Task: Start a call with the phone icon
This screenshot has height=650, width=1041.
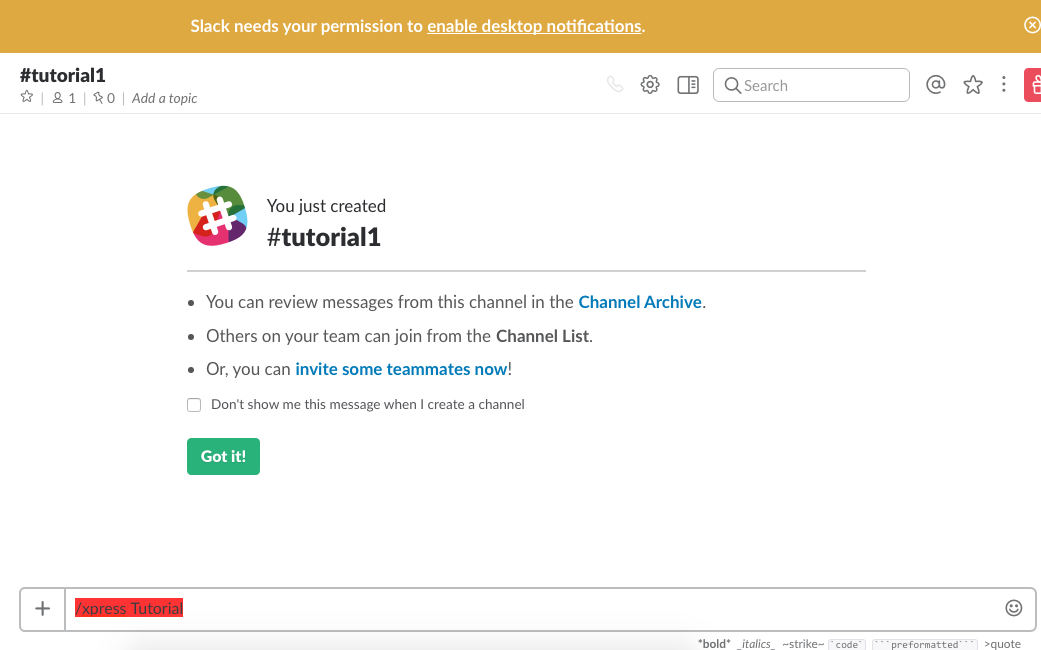Action: tap(615, 84)
